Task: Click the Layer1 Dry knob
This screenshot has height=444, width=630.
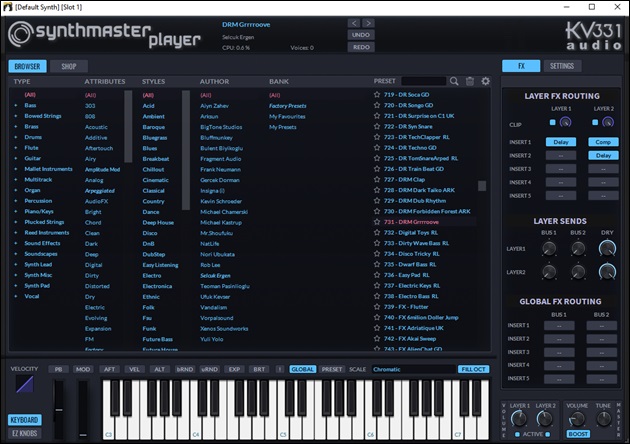Action: point(607,249)
